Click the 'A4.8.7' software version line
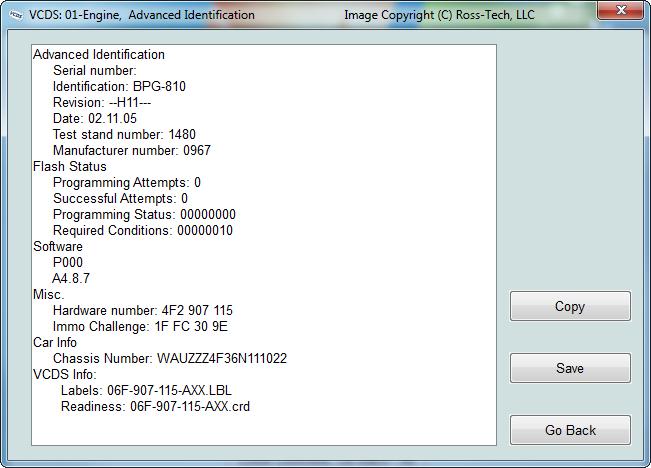Screen dimensions: 651x468 pos(71,278)
